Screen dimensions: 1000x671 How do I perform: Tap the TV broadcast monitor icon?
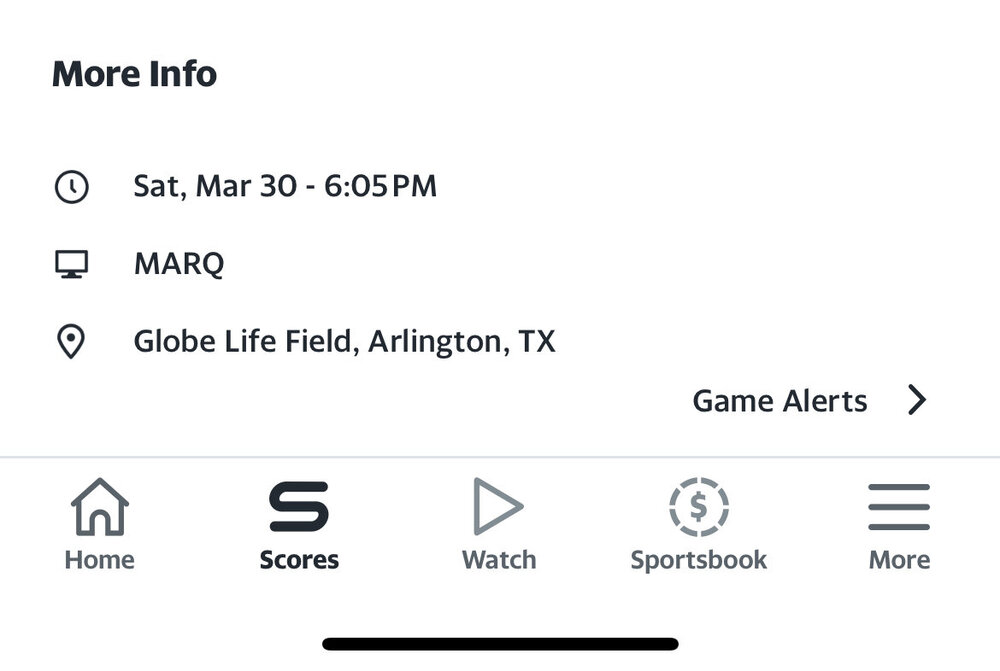click(x=71, y=264)
